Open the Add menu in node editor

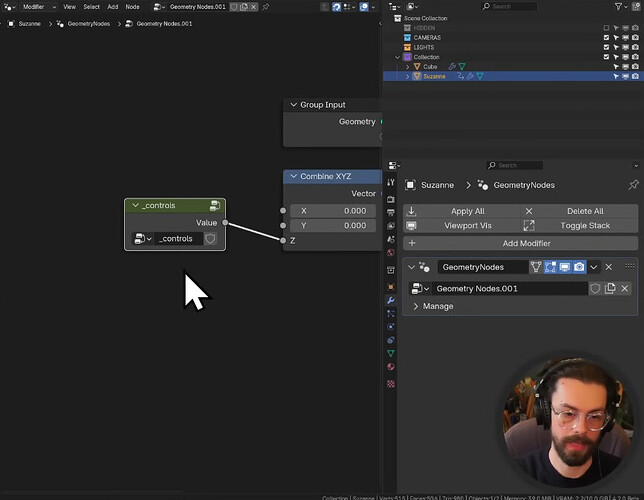(x=113, y=7)
